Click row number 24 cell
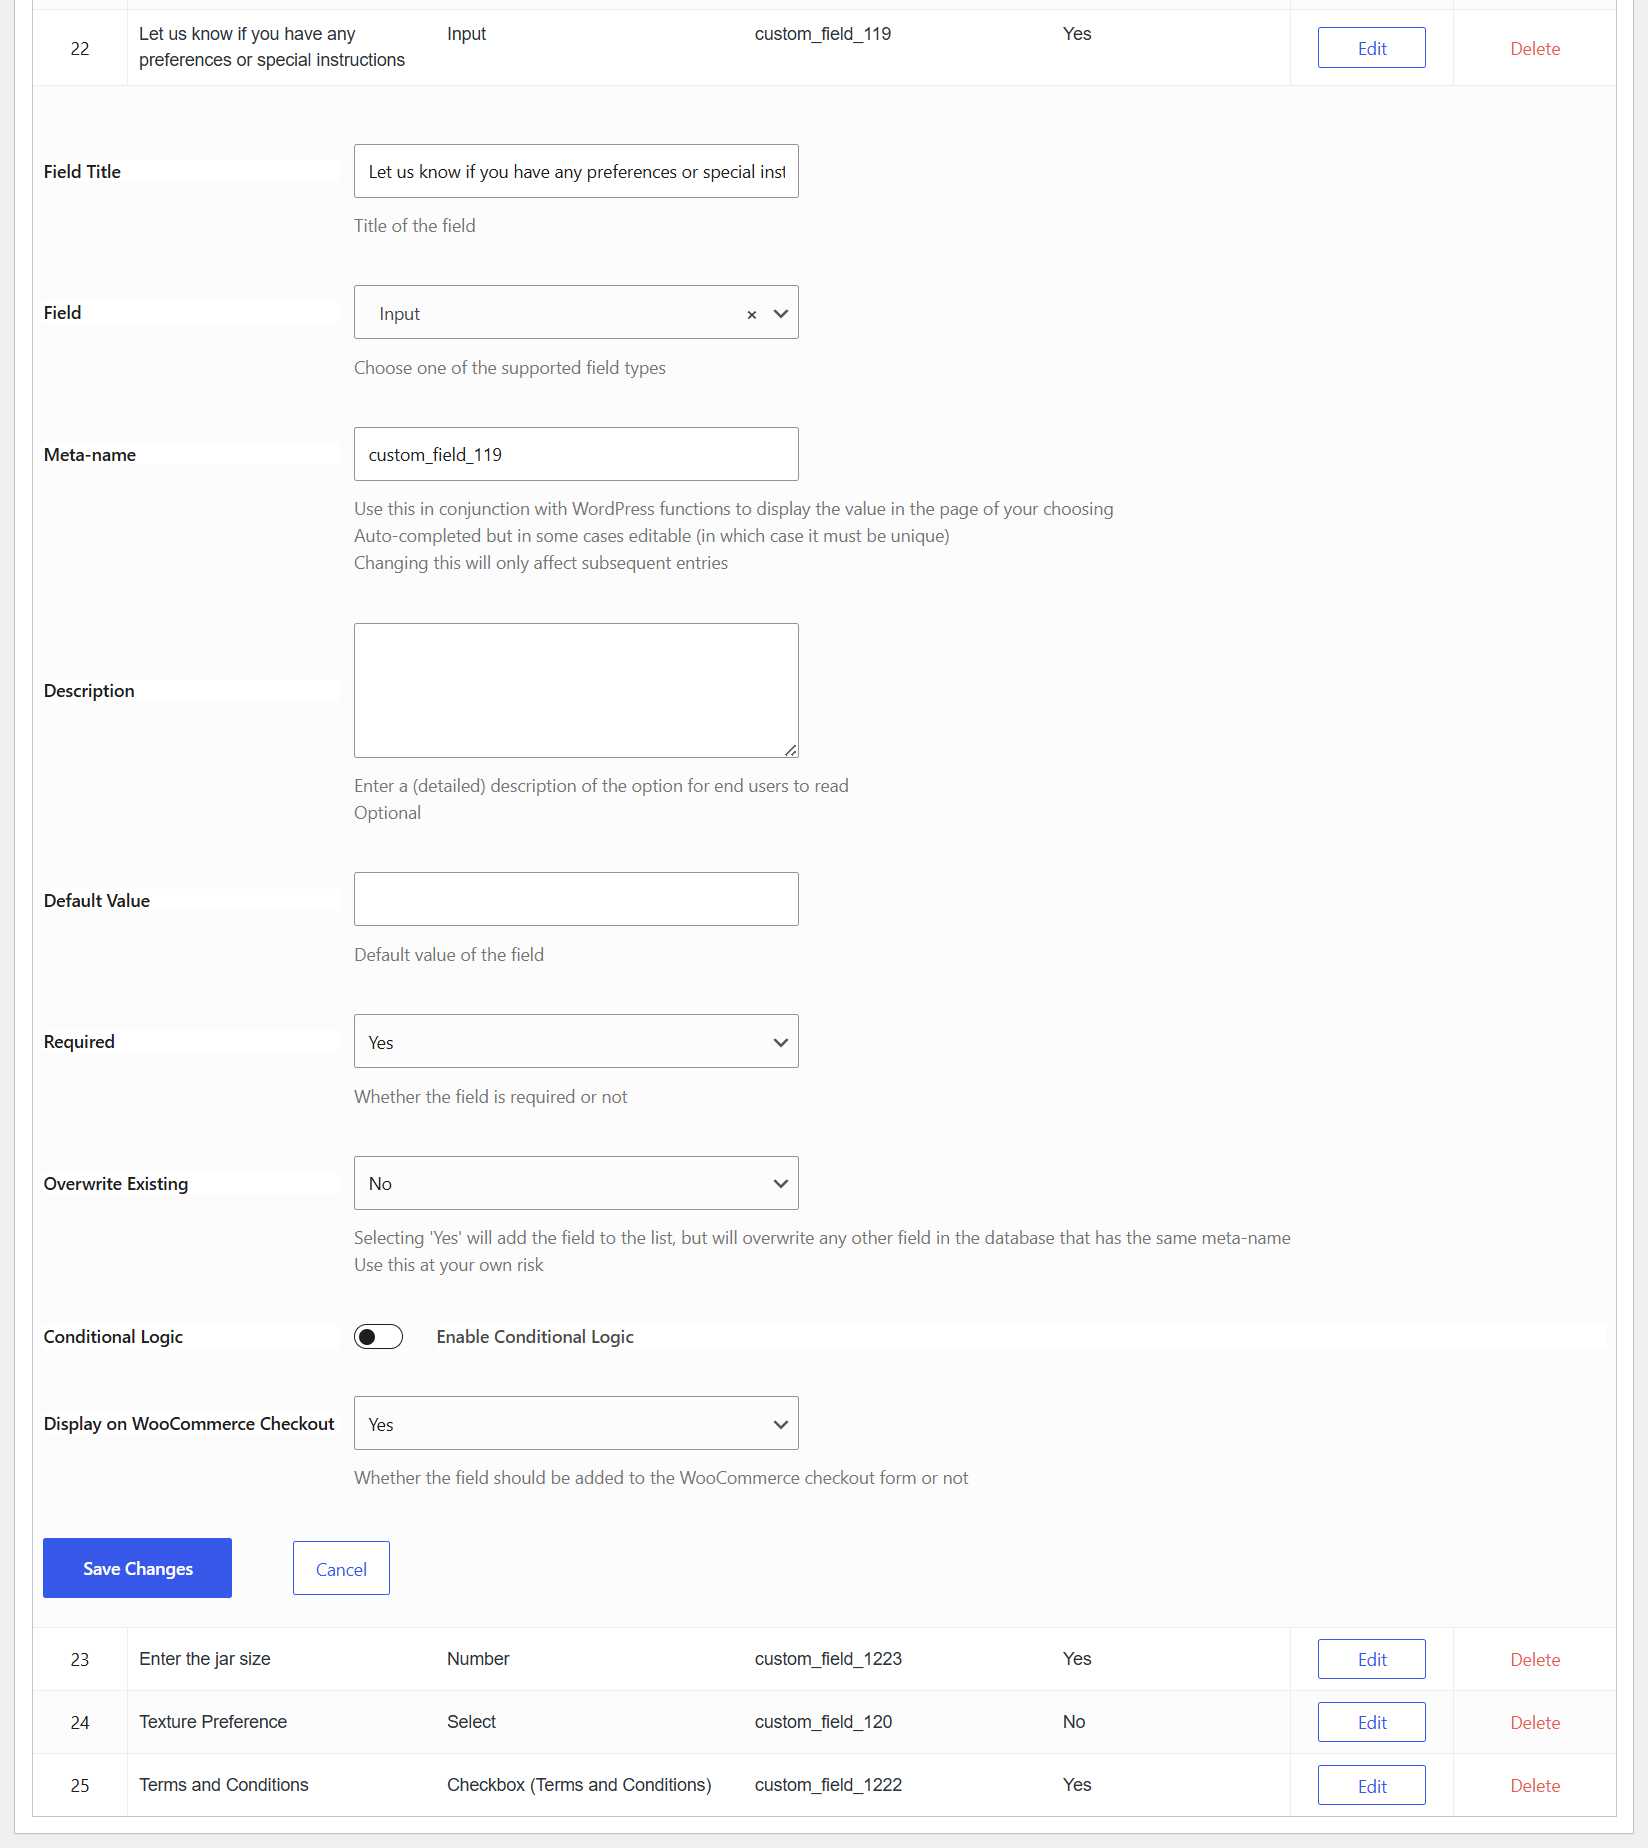The image size is (1648, 1848). (80, 1722)
